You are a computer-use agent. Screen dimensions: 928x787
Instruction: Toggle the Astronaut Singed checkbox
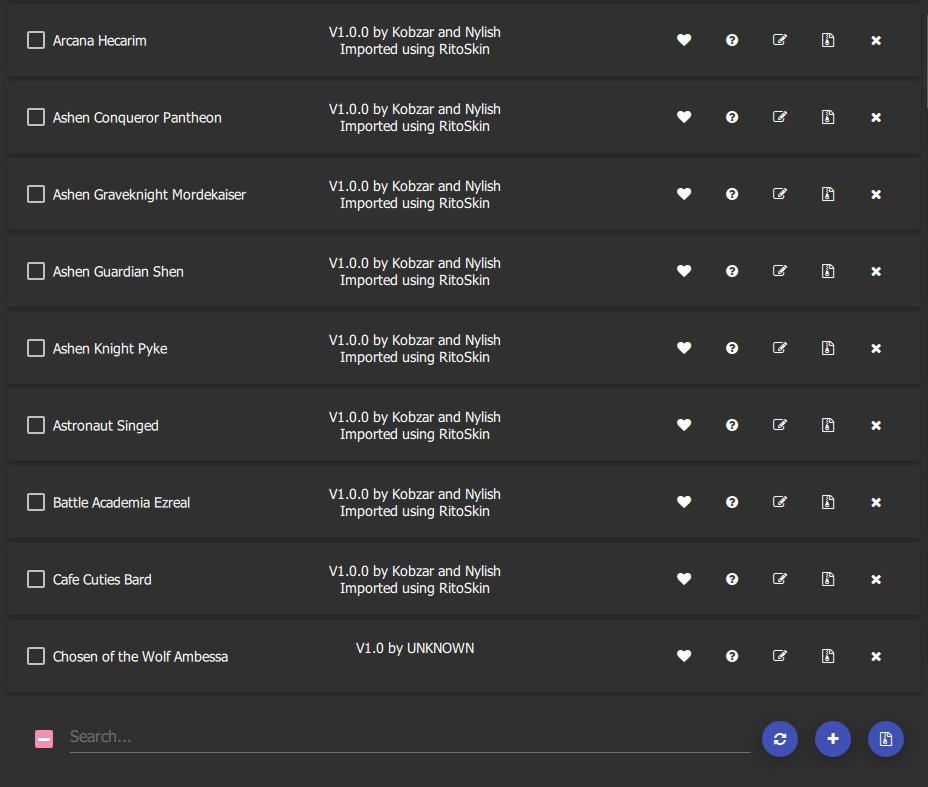pyautogui.click(x=36, y=425)
